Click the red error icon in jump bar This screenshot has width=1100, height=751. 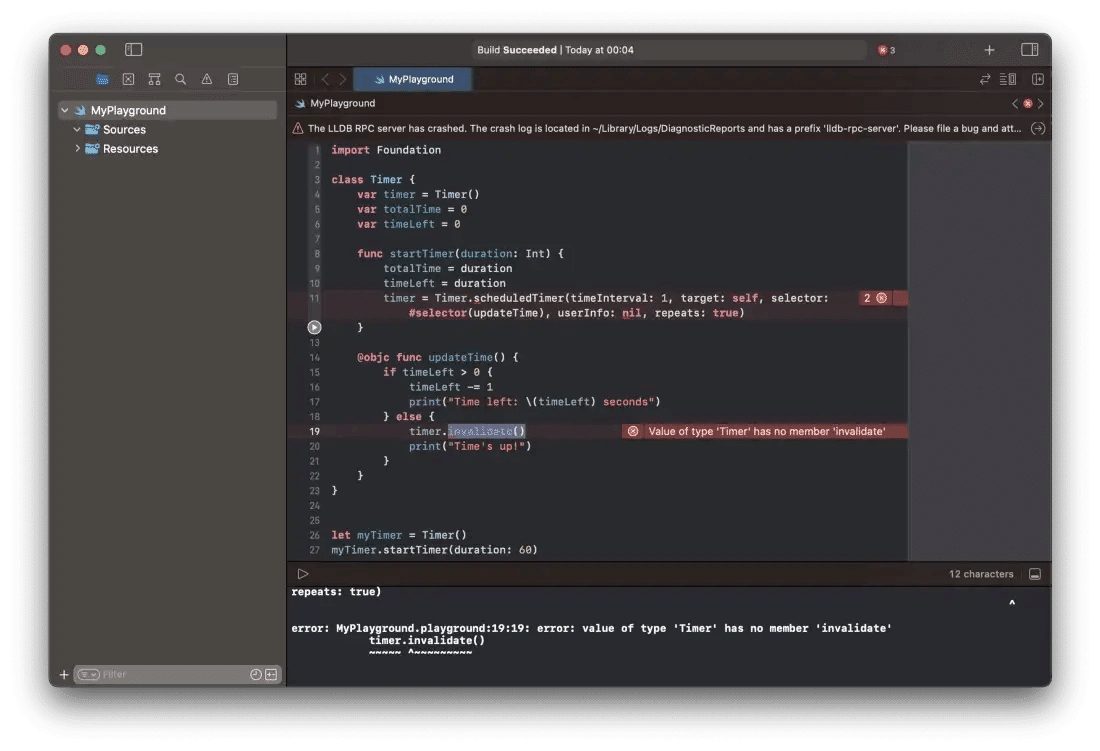(x=1028, y=104)
